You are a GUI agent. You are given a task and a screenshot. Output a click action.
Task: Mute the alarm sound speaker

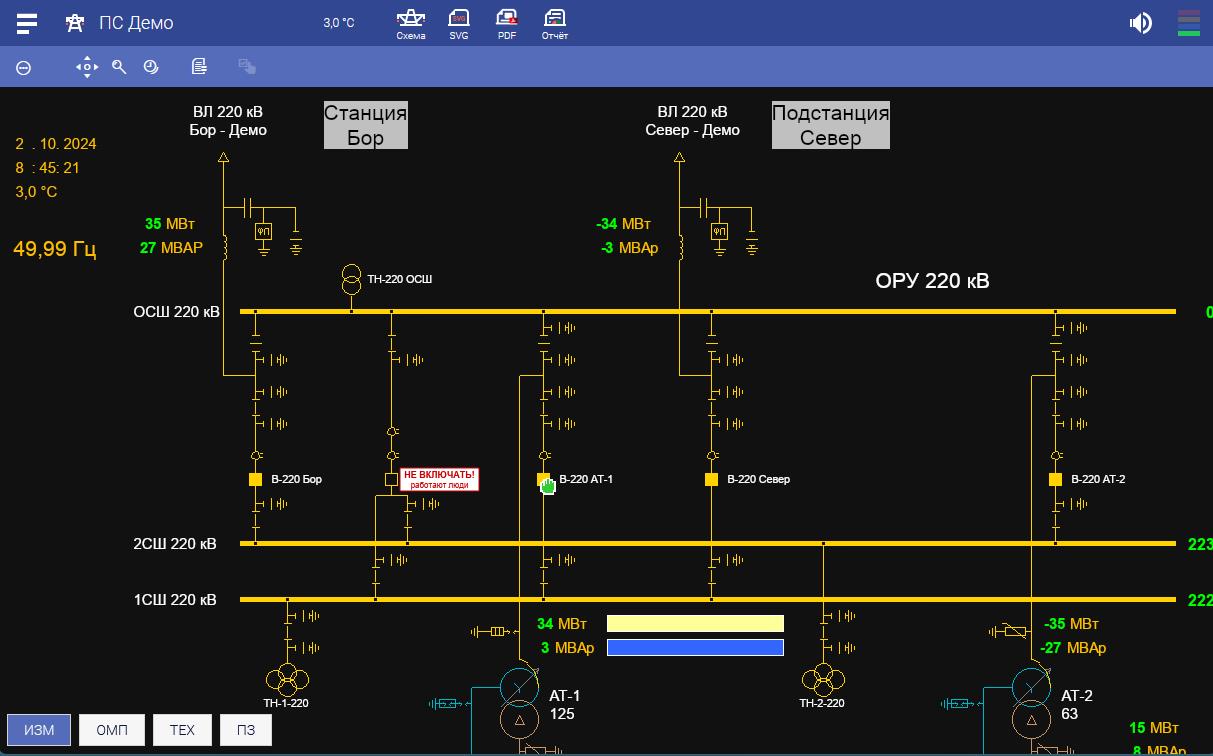pyautogui.click(x=1140, y=23)
